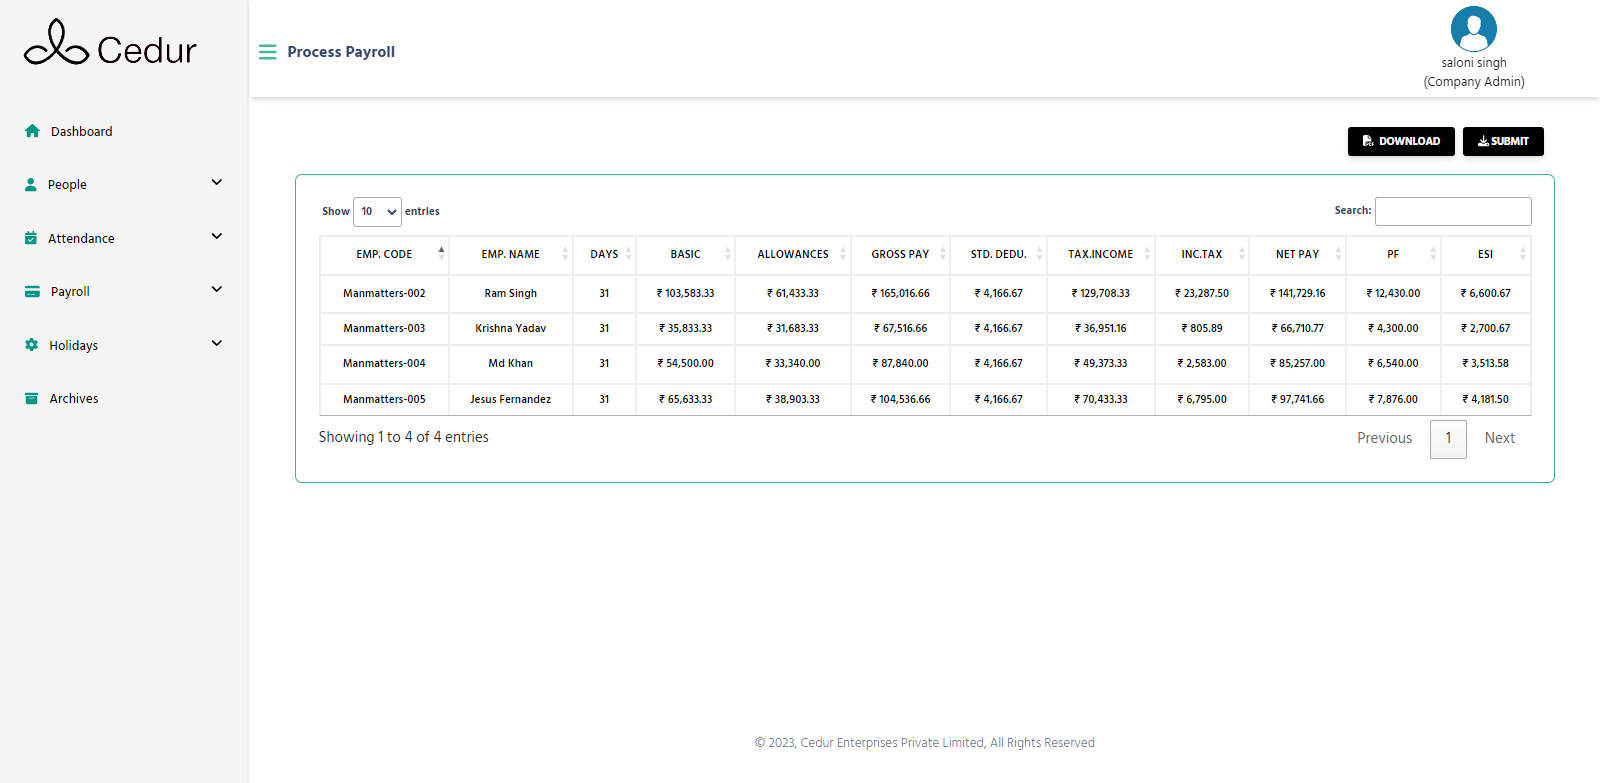The height and width of the screenshot is (783, 1600).
Task: Click the People person icon
Action: tap(31, 185)
